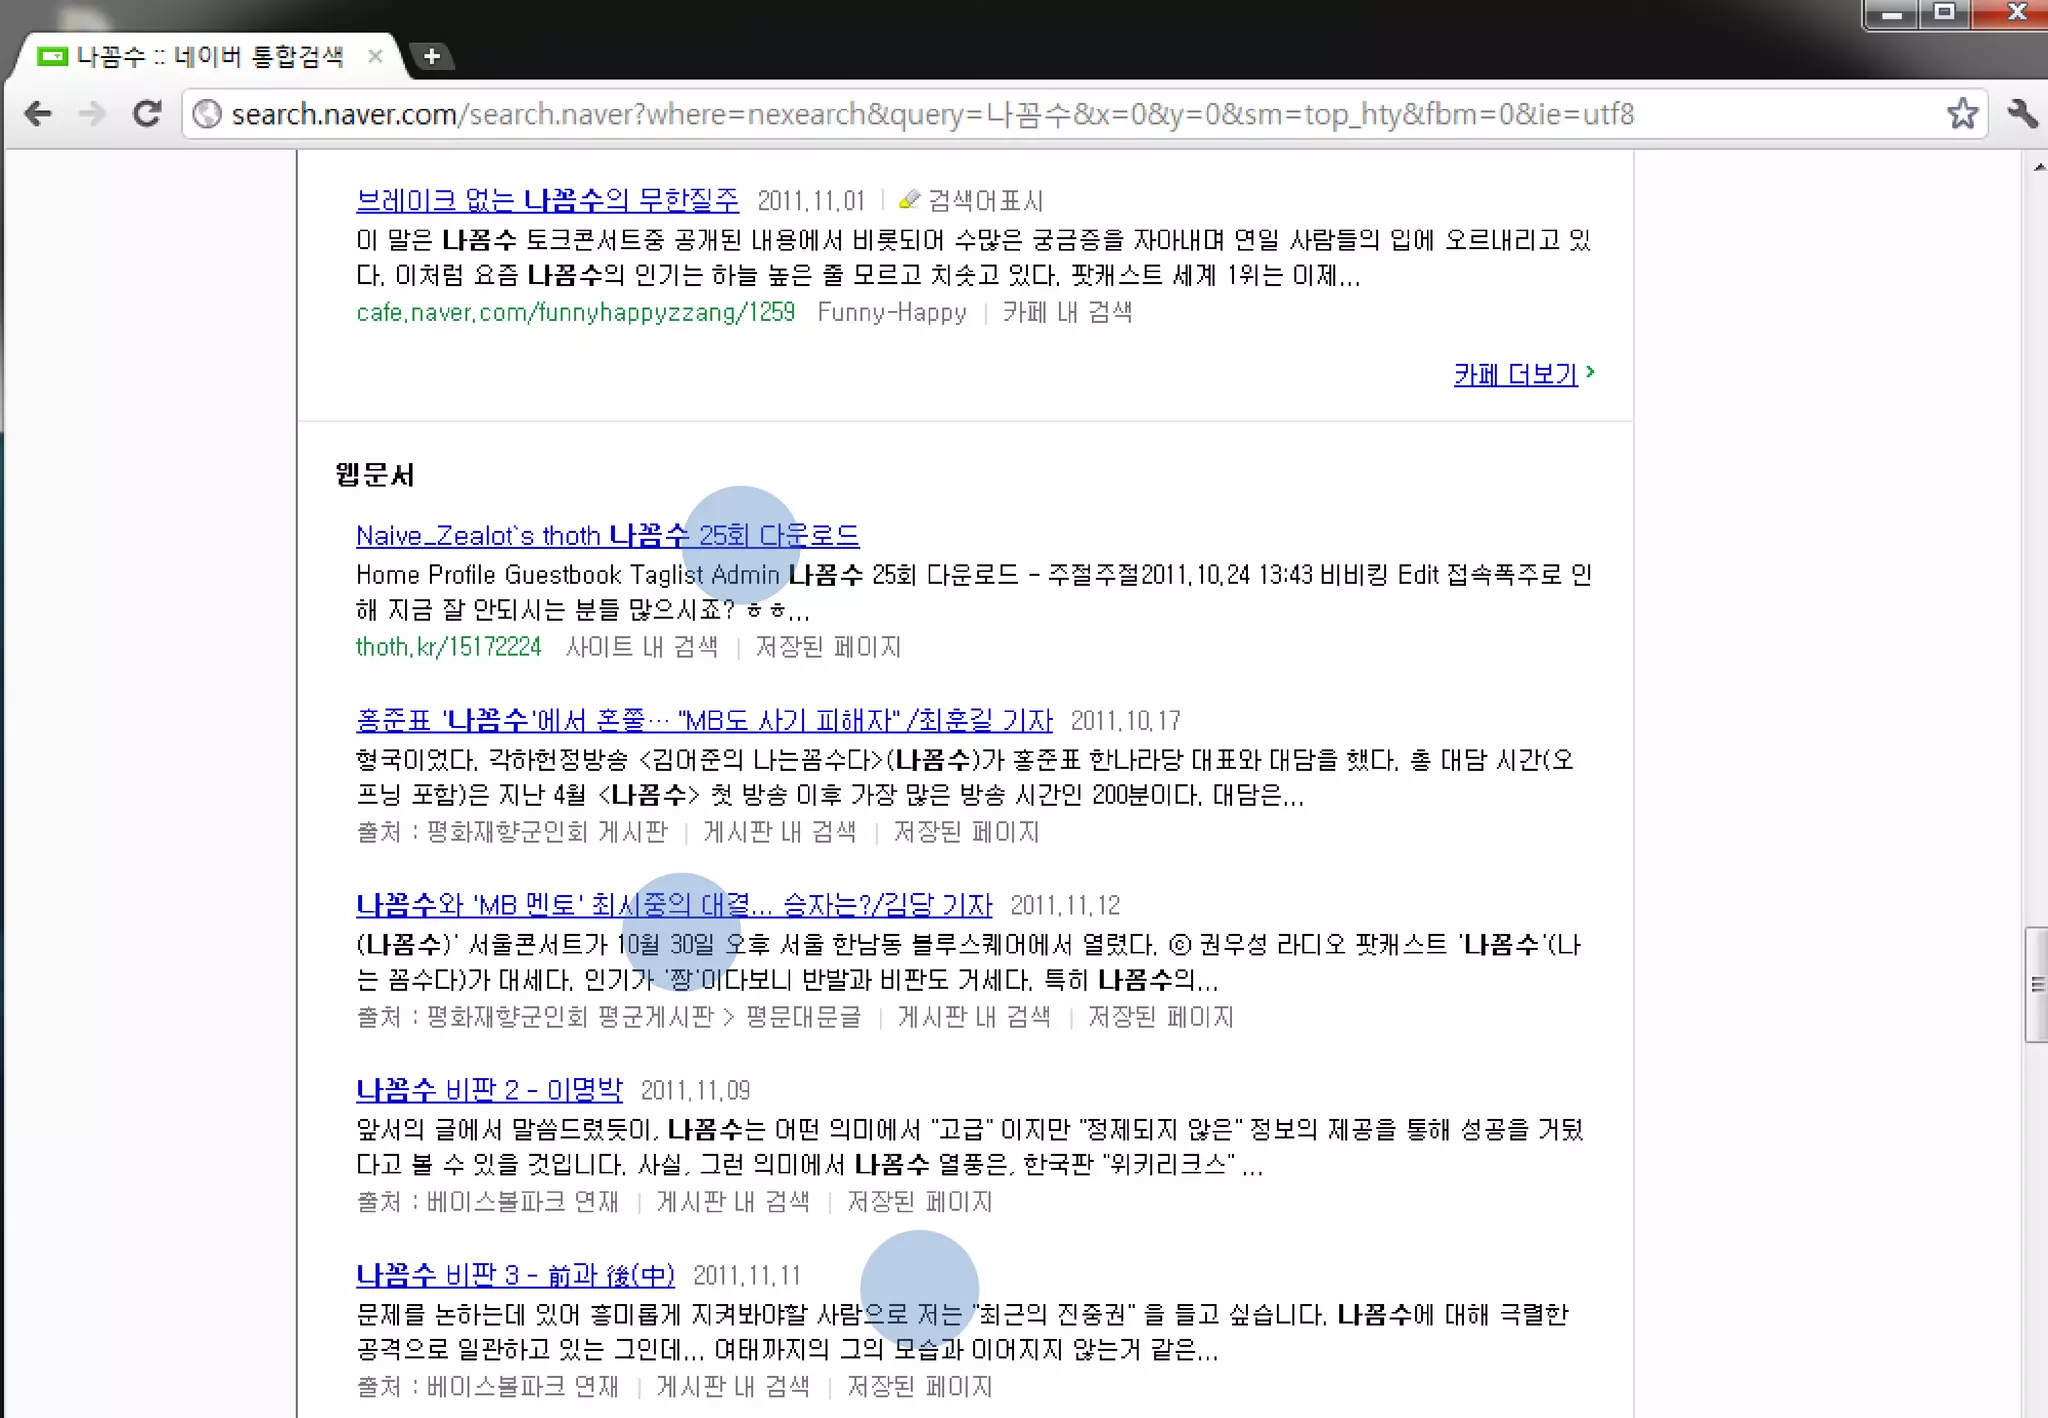Open 카페 더보기 link
Viewport: 2048px width, 1418px height.
[x=1516, y=374]
